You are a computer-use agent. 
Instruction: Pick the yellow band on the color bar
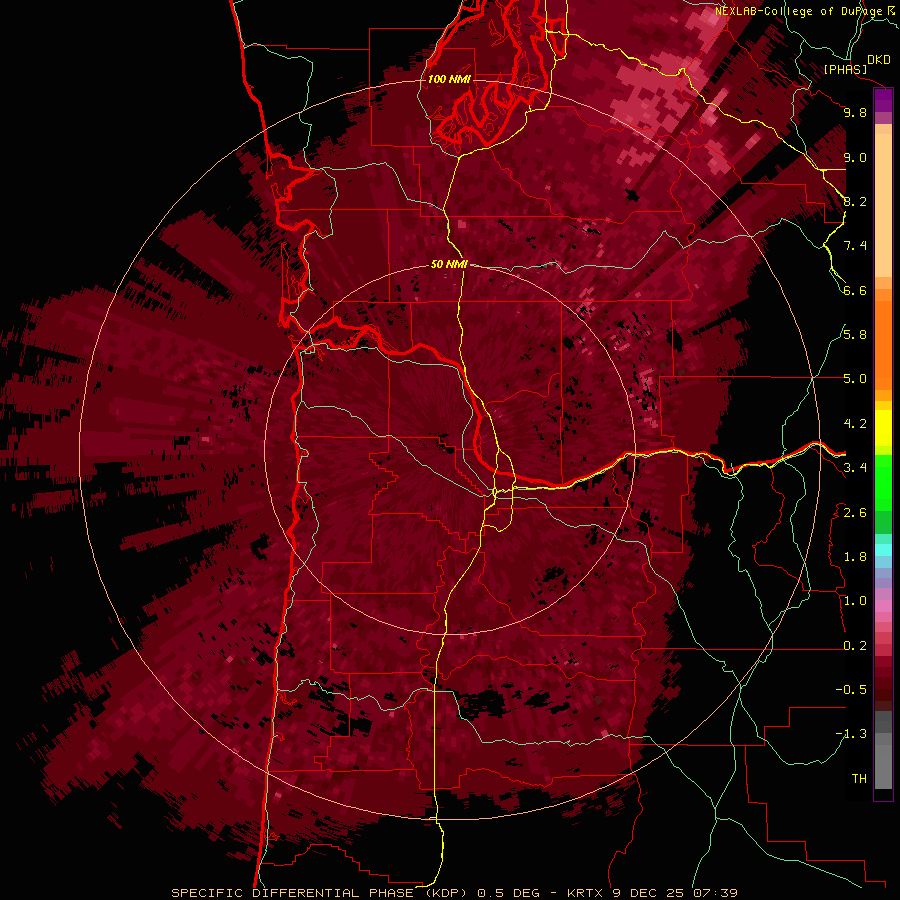point(883,428)
